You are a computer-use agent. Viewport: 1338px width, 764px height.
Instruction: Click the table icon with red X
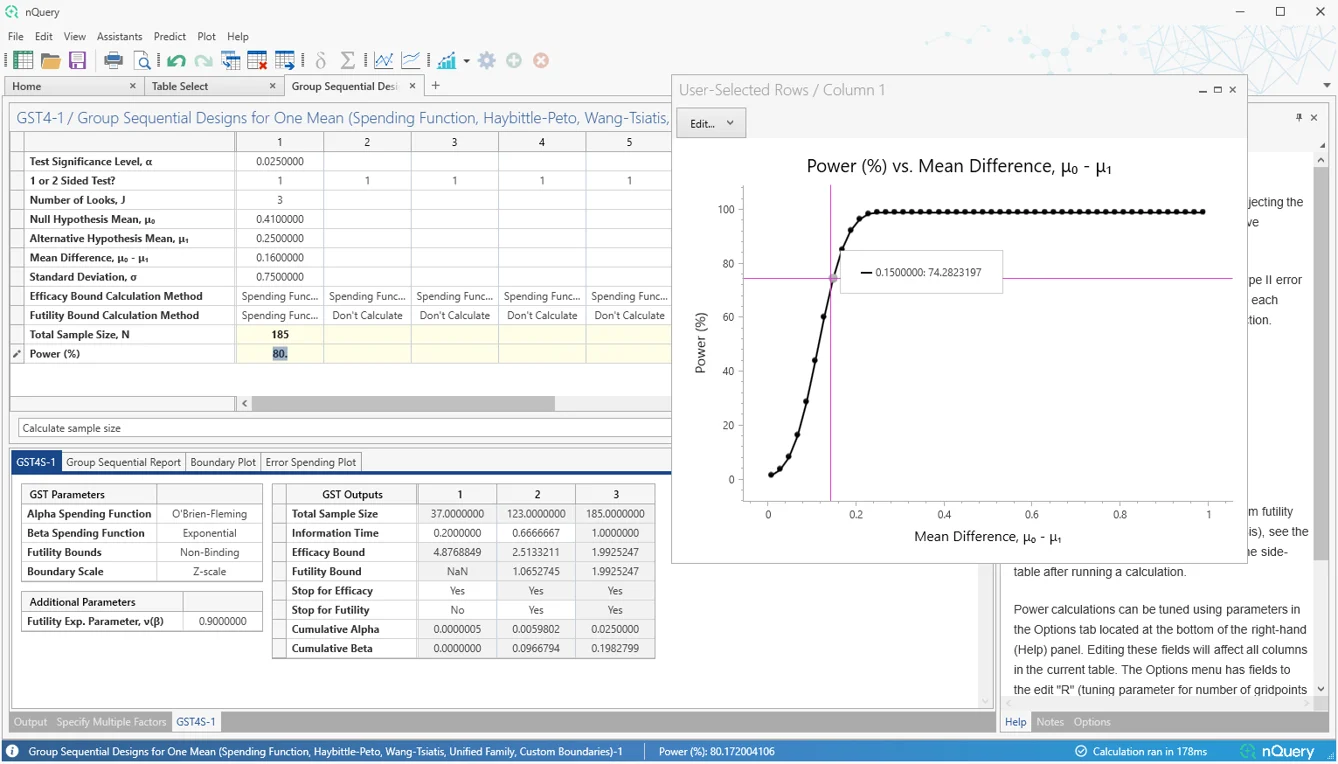click(257, 61)
